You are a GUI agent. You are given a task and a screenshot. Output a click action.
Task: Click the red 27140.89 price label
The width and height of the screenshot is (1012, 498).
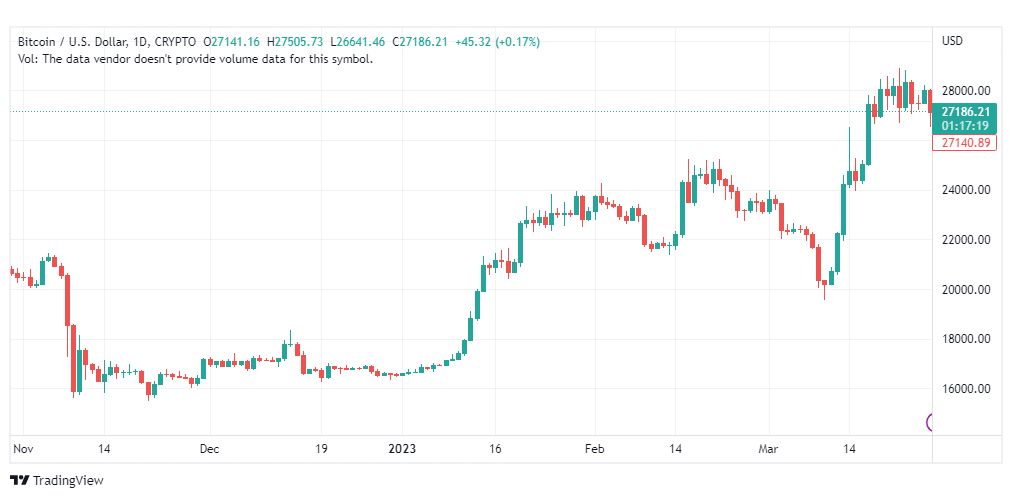point(965,143)
